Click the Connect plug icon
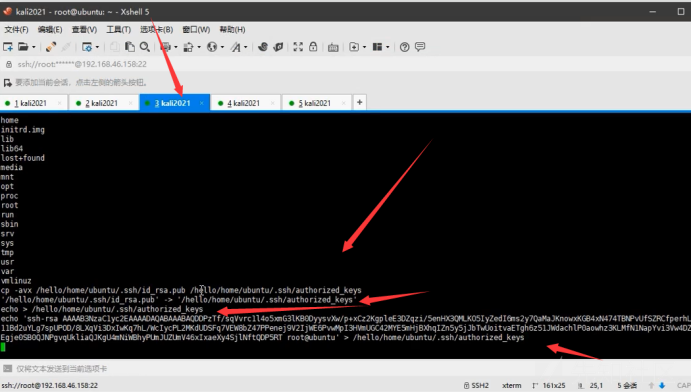Image resolution: width=692 pixels, height=392 pixels. pyautogui.click(x=51, y=47)
